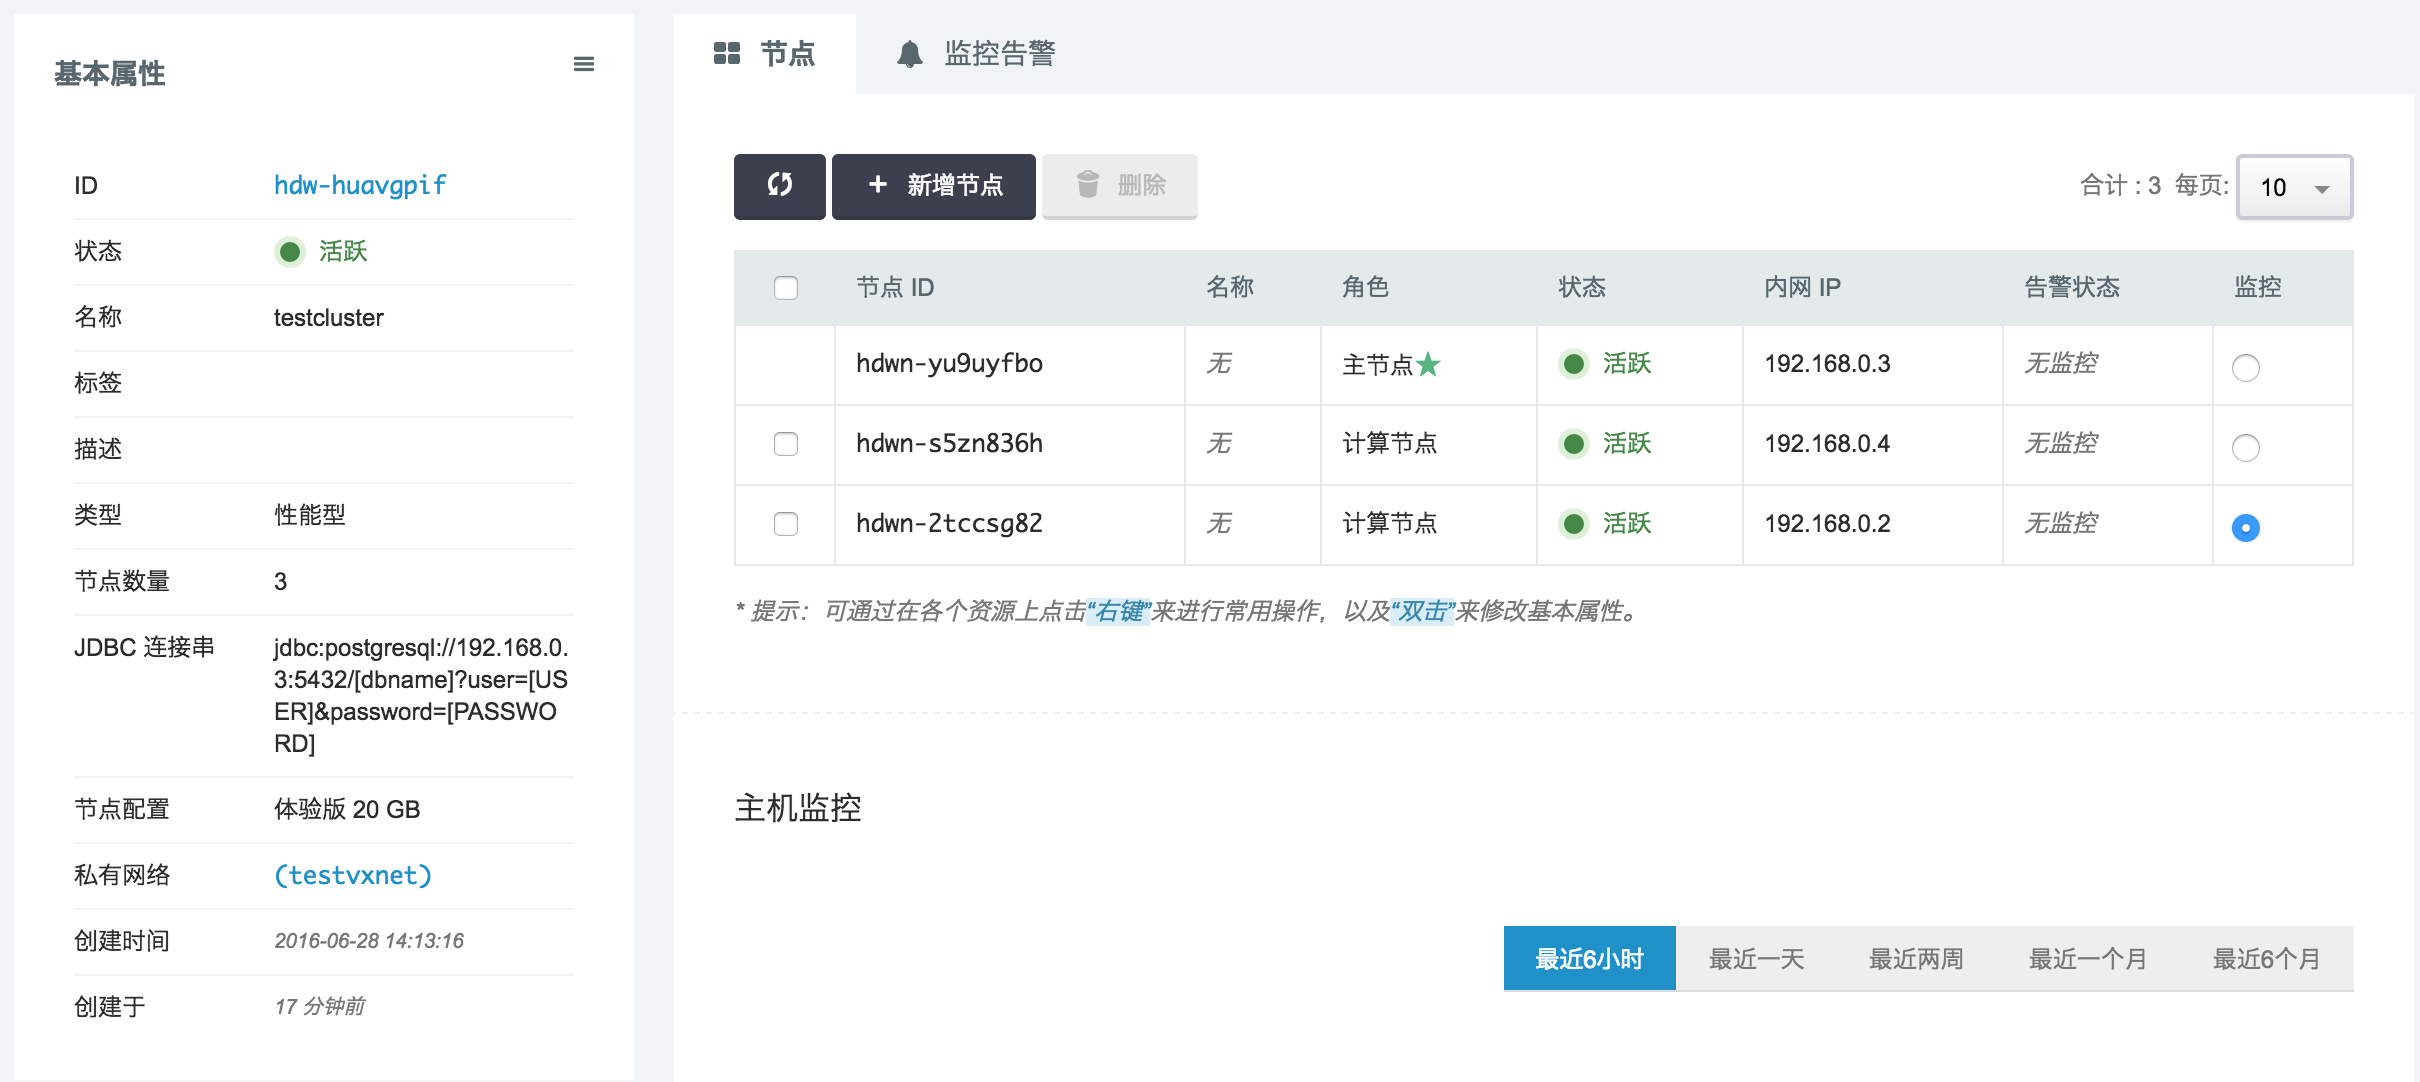2420x1082 pixels.
Task: Click the creation time 2016-06-28 14:13:16
Action: tap(369, 941)
